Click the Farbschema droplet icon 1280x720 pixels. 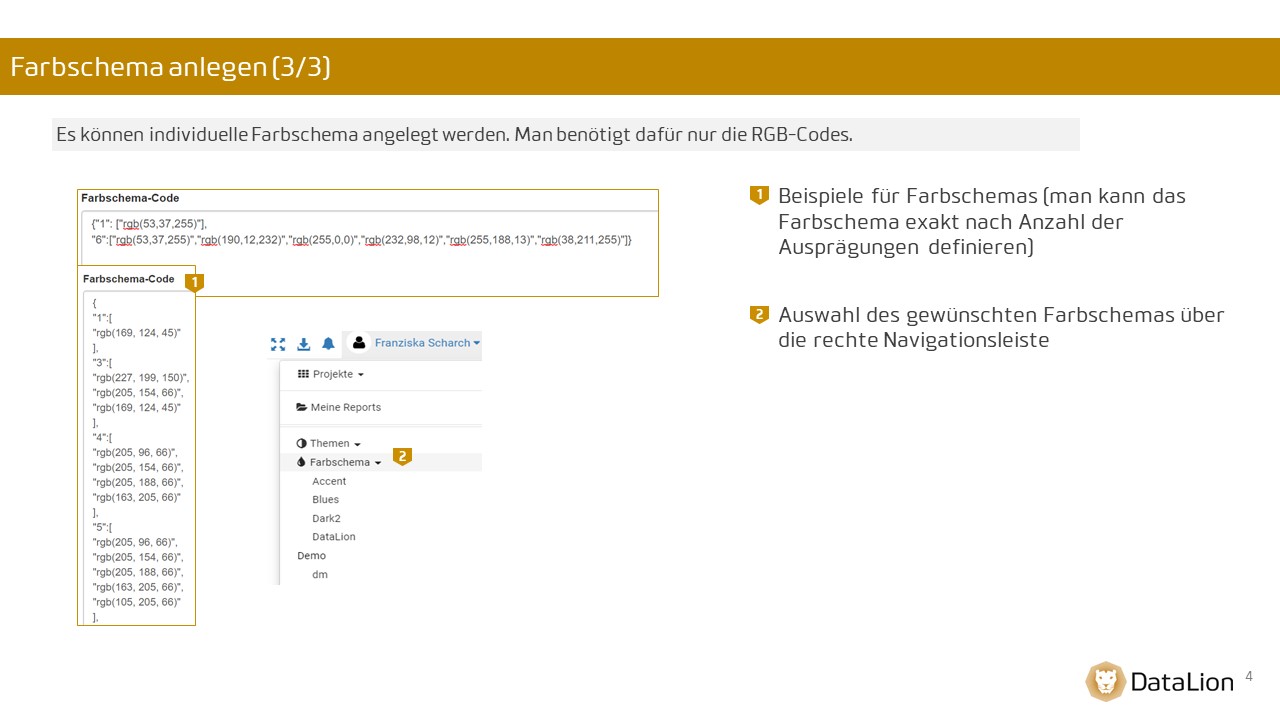tap(301, 463)
